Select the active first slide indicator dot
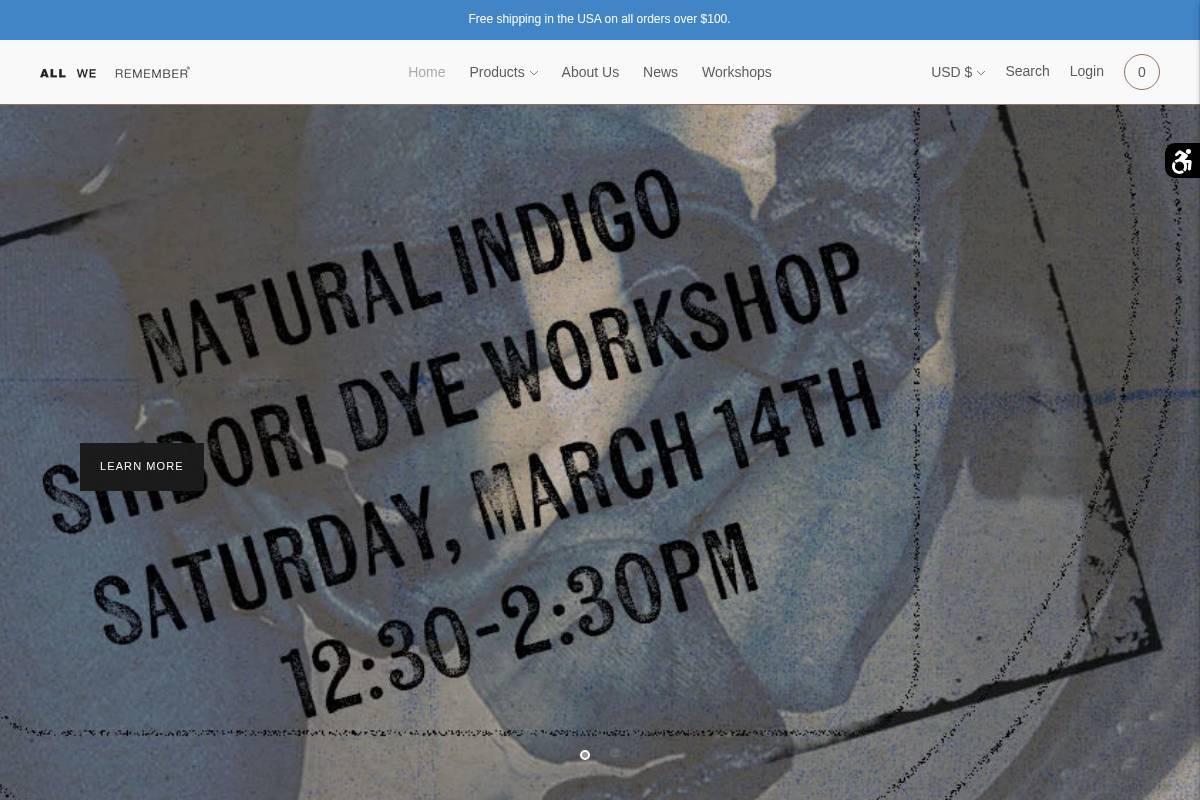This screenshot has height=800, width=1200. coord(585,755)
